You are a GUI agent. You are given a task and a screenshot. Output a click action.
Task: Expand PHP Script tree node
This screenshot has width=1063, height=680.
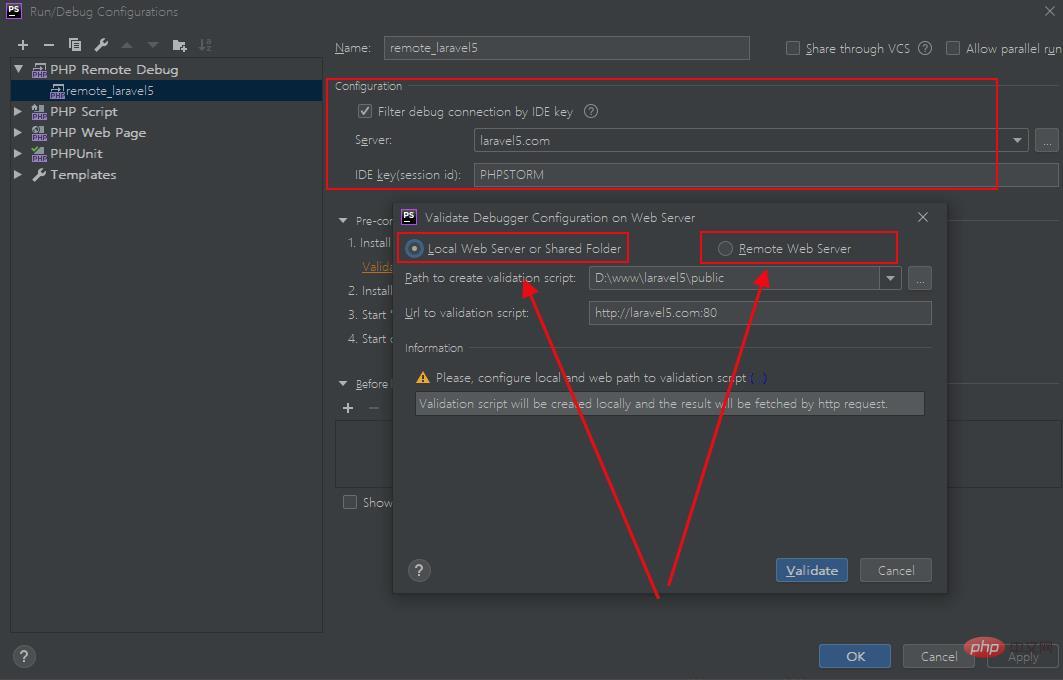tap(18, 111)
